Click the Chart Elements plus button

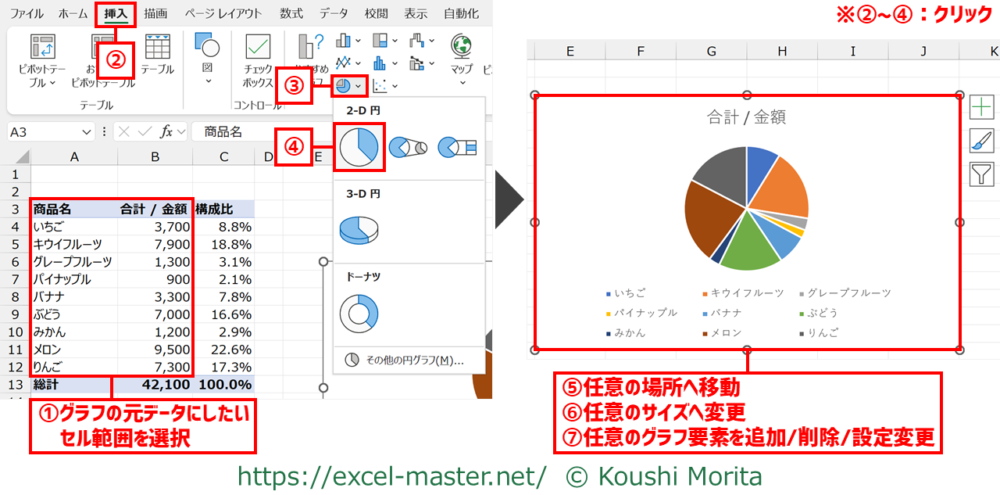pyautogui.click(x=982, y=108)
